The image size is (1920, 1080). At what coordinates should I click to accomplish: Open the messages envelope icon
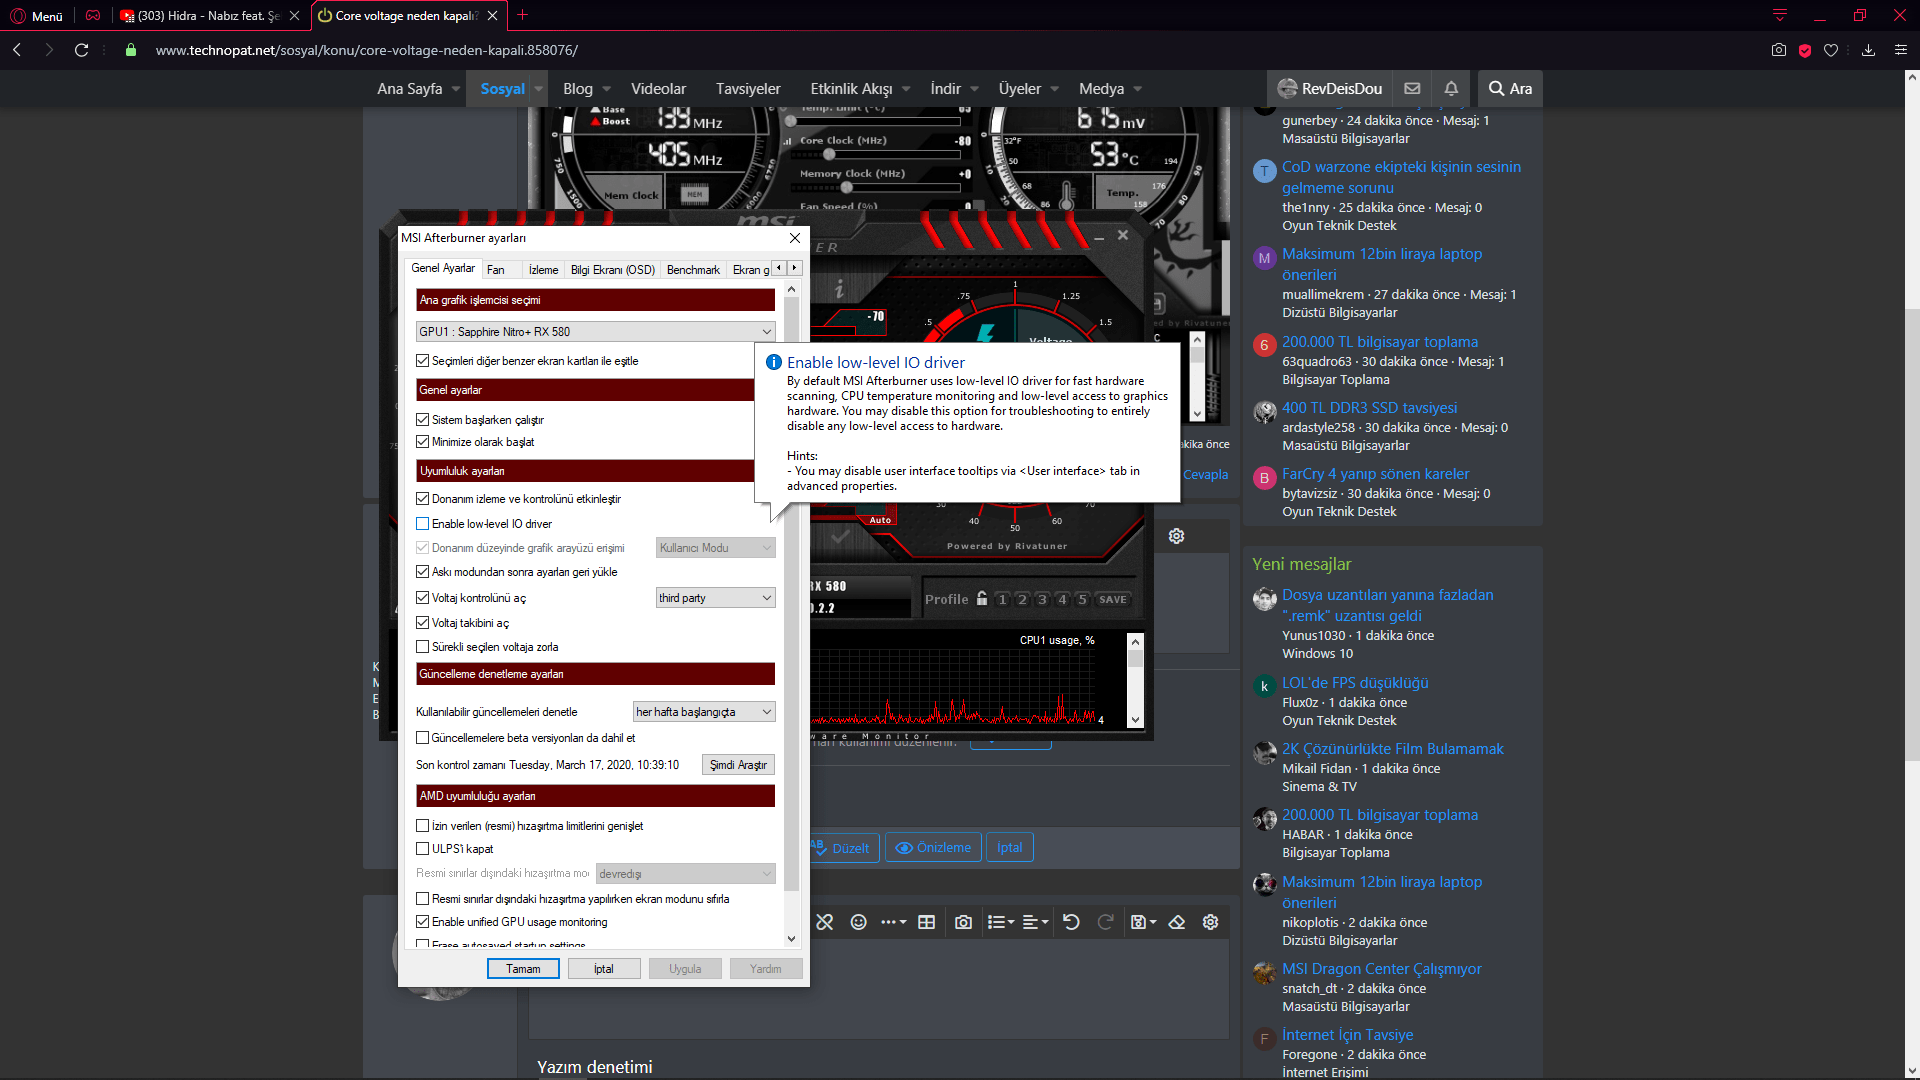click(x=1412, y=89)
